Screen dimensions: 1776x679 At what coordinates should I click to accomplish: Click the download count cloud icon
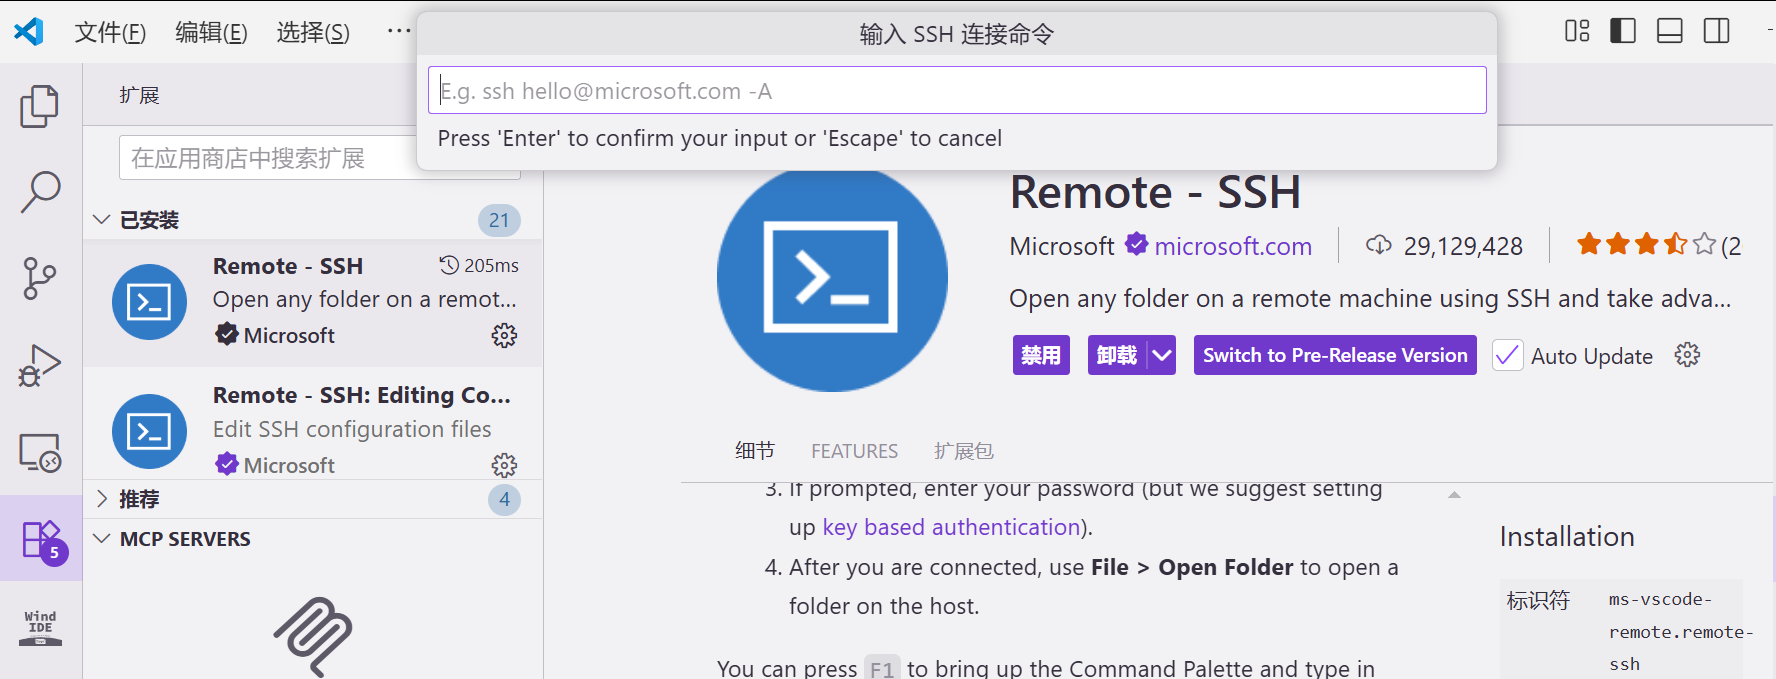1379,245
